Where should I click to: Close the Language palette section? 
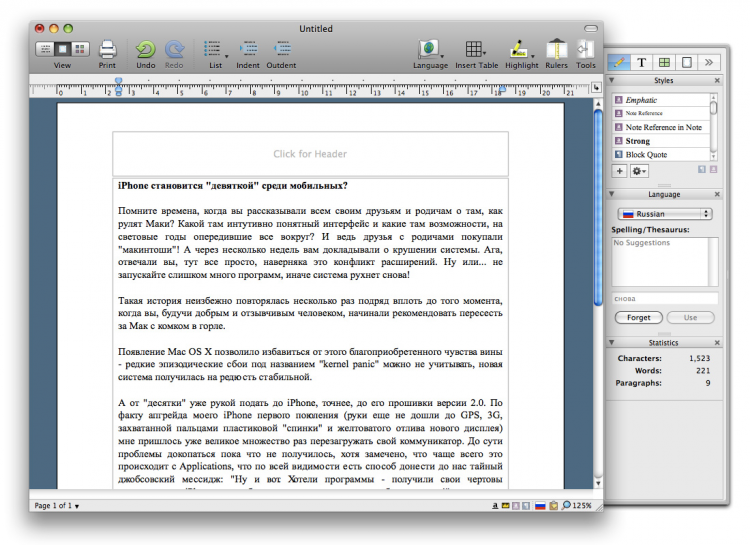click(x=717, y=194)
